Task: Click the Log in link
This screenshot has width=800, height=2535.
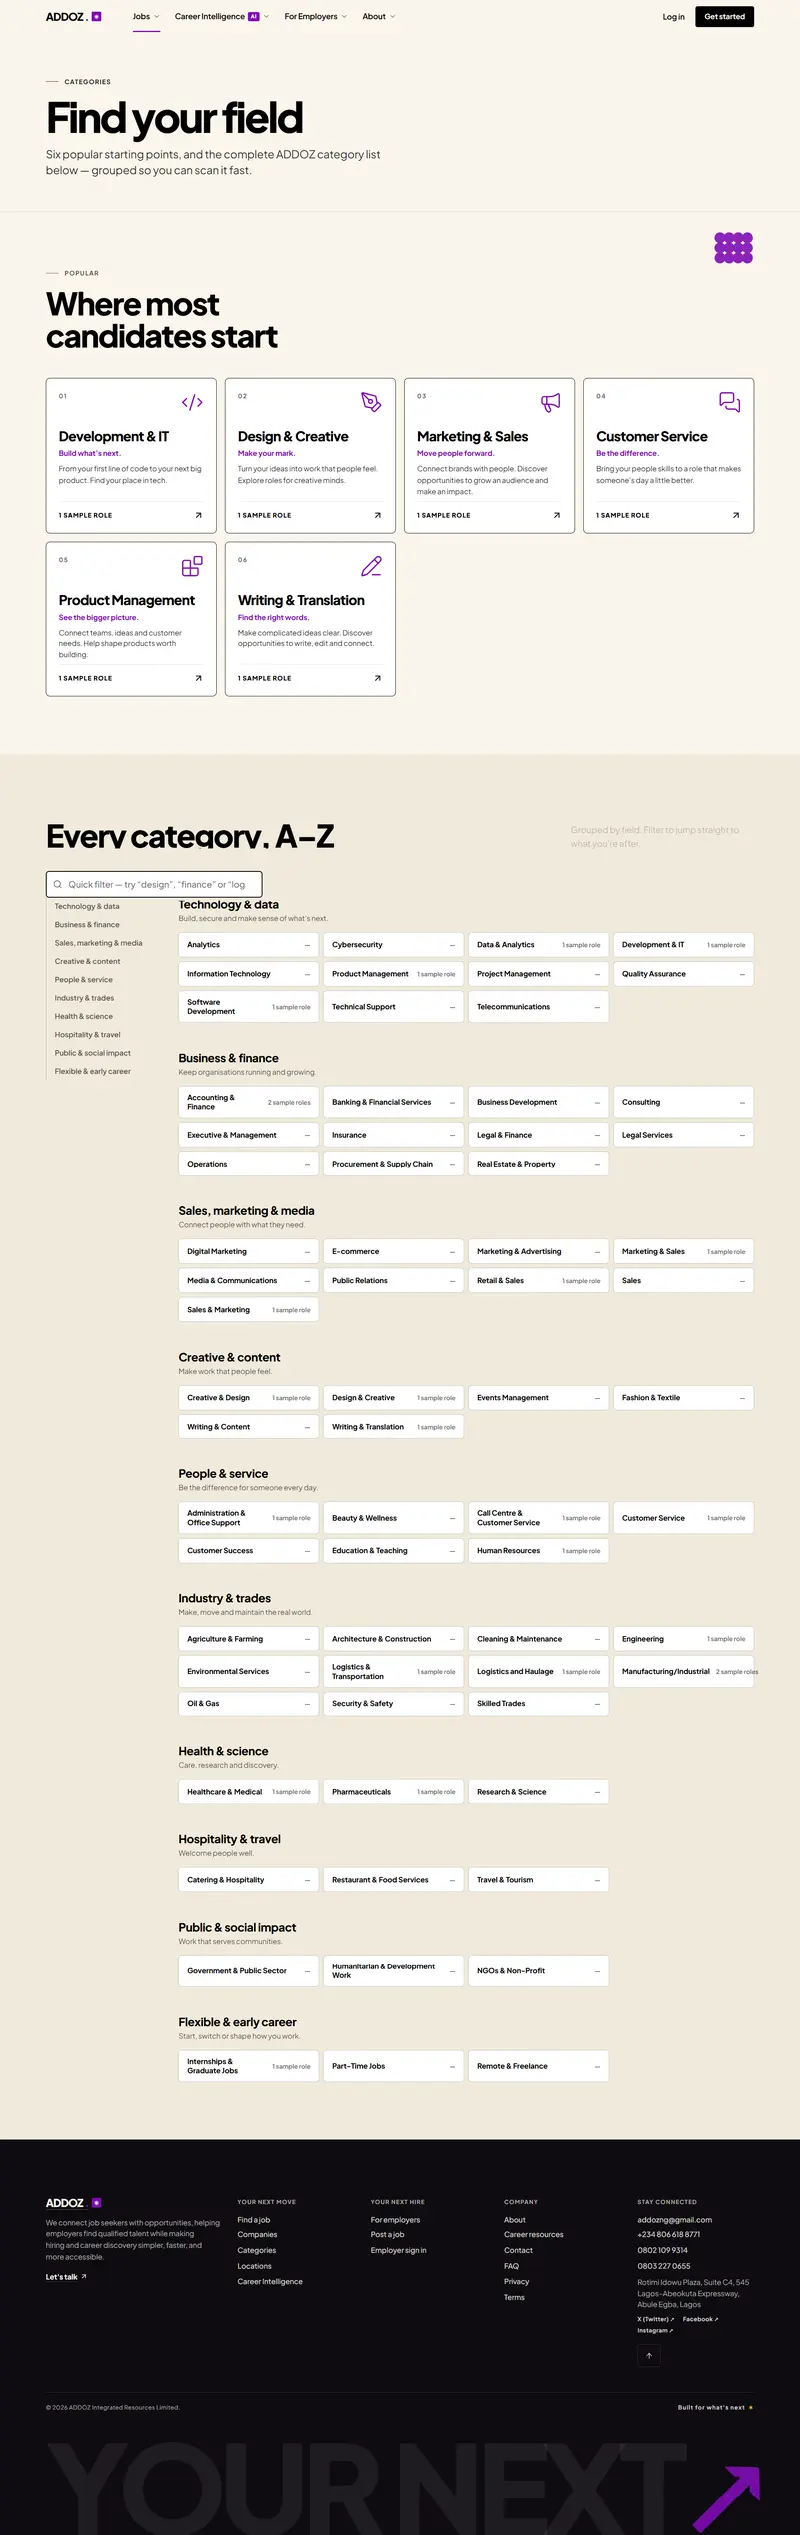Action: click(674, 17)
